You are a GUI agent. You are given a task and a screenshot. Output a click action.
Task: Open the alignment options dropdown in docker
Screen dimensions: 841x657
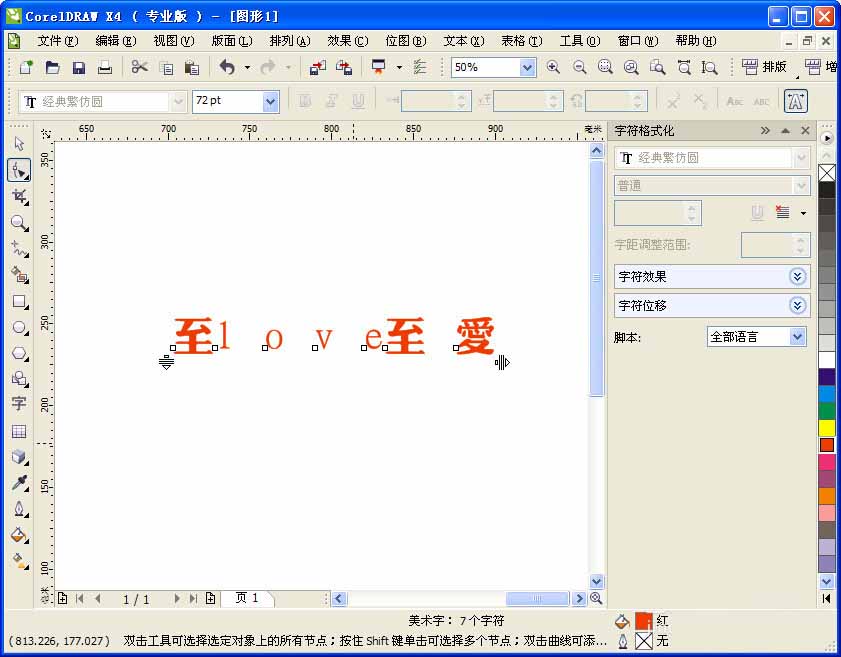(x=803, y=213)
